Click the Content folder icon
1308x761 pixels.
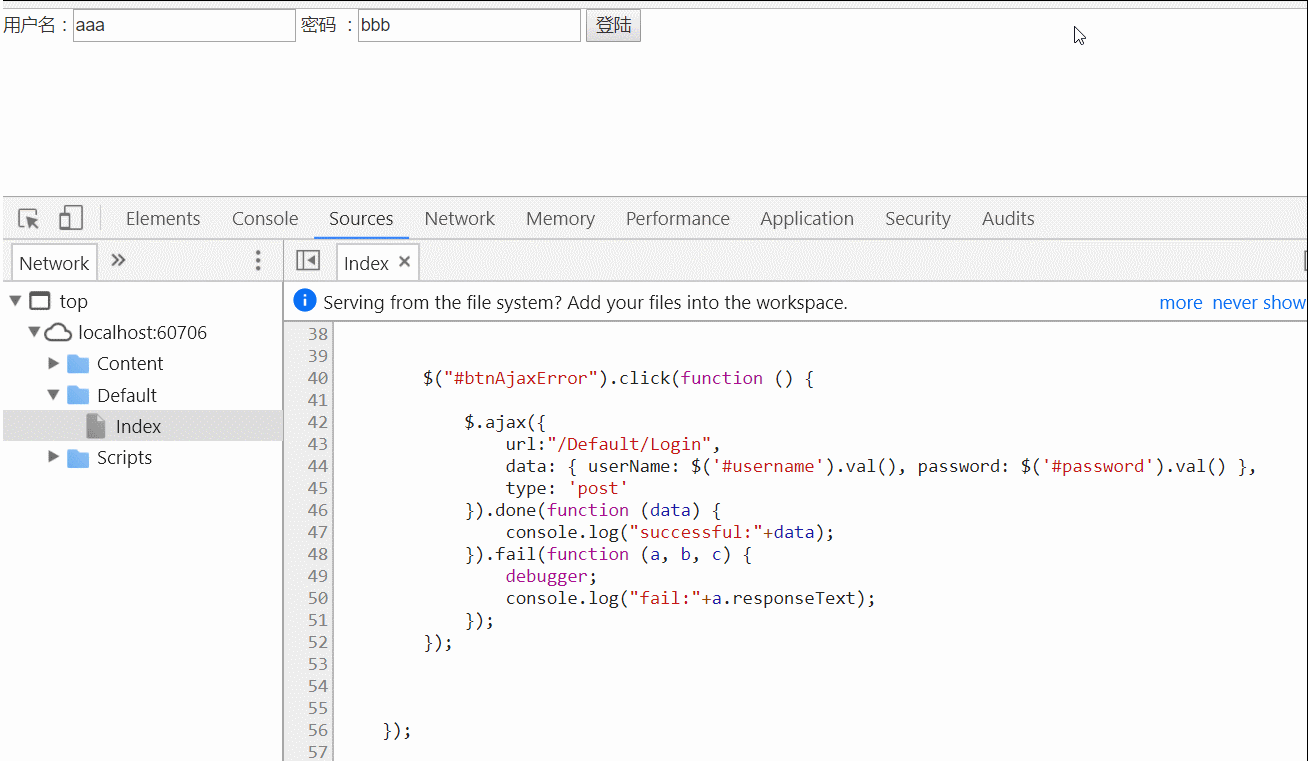tap(78, 363)
